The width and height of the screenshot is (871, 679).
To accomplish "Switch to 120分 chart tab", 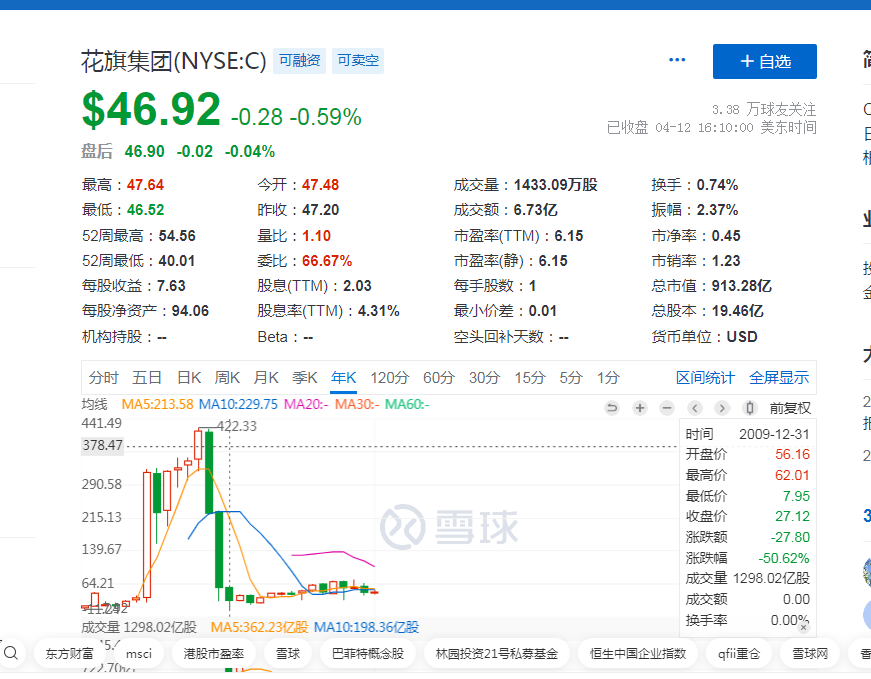I will point(389,378).
